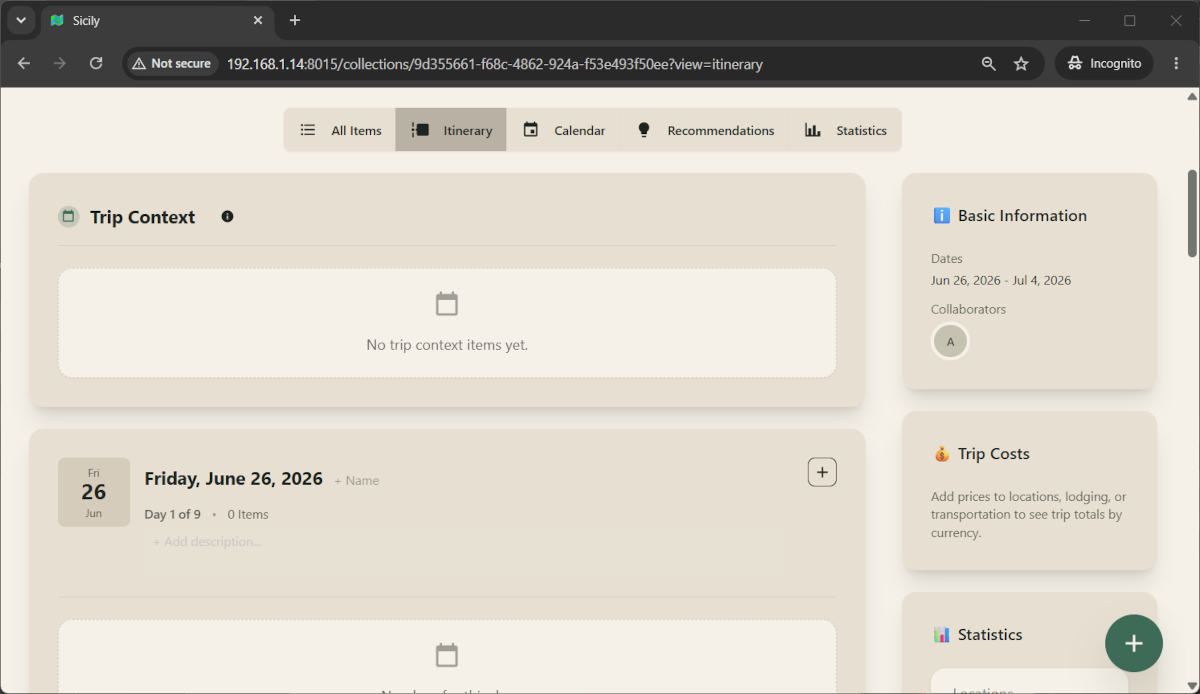The width and height of the screenshot is (1200, 694).
Task: Click the '+ Add description...' field
Action: 207,542
